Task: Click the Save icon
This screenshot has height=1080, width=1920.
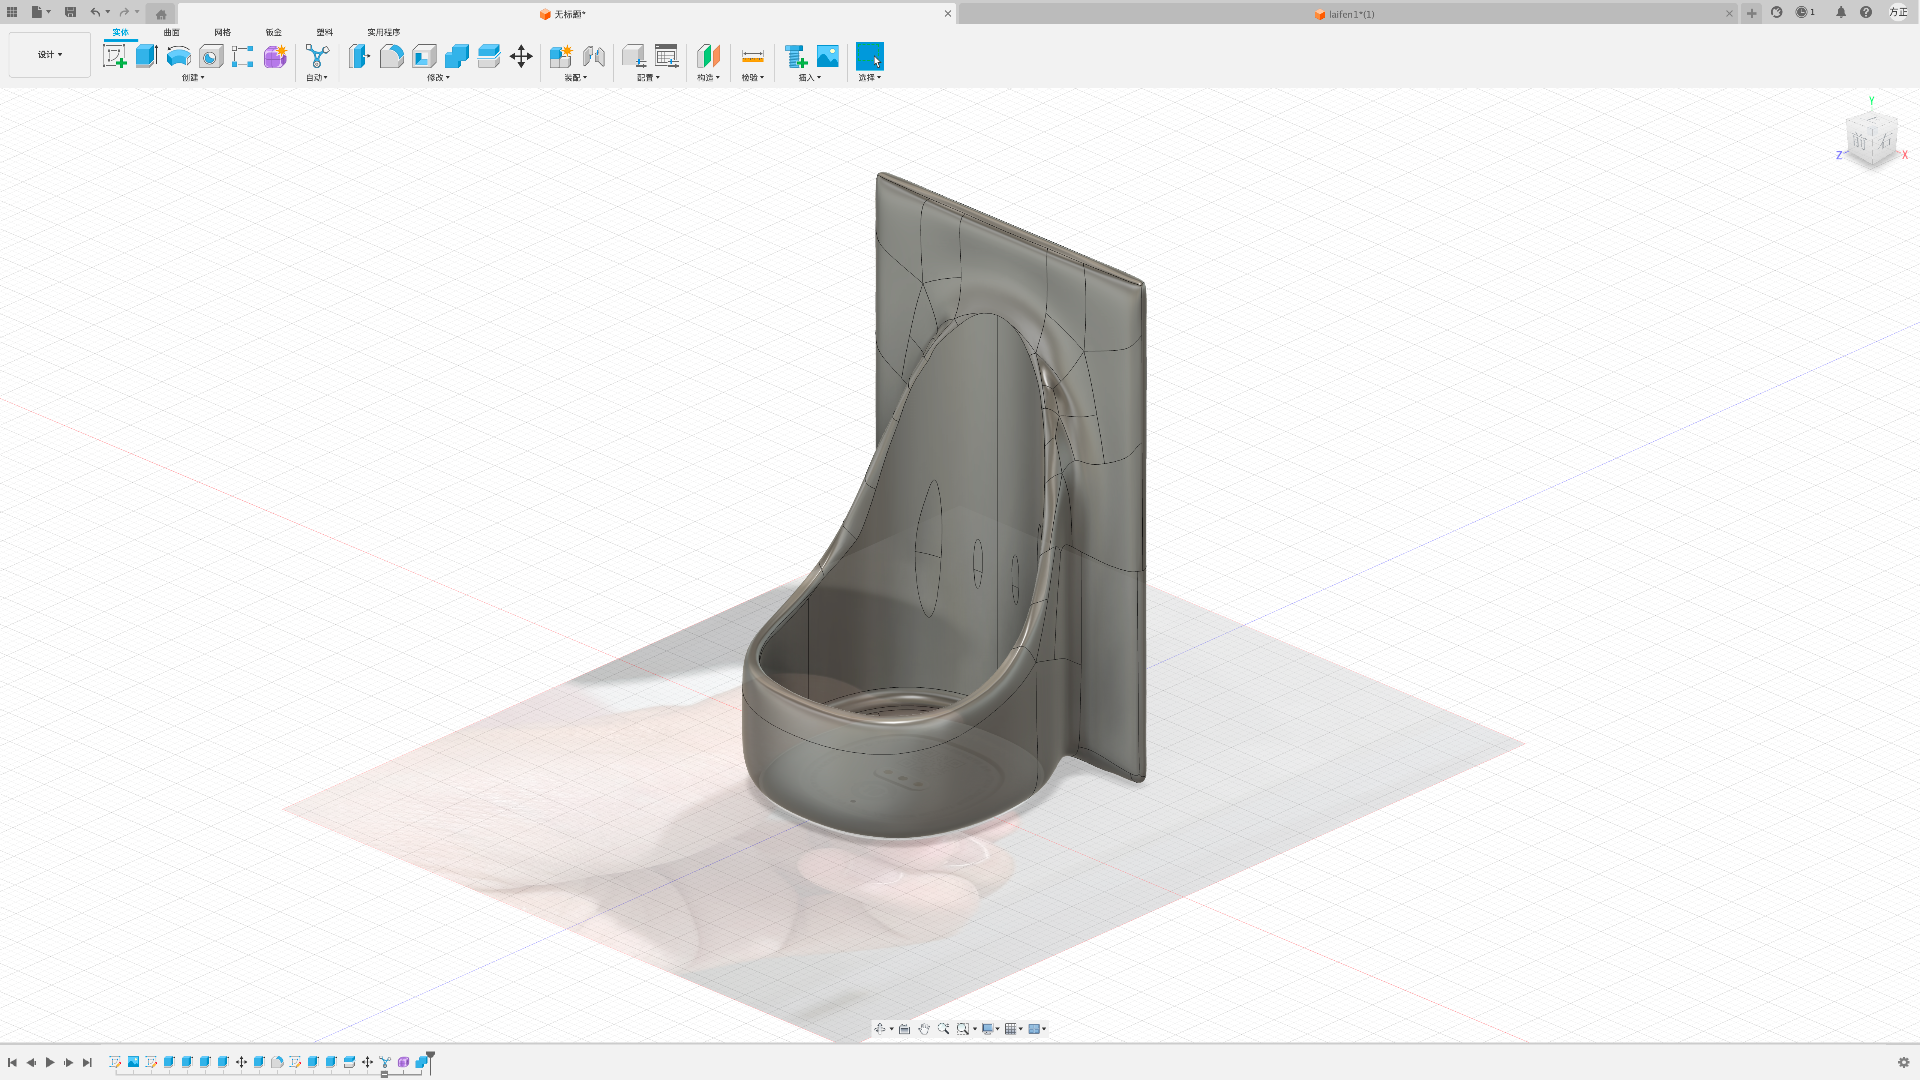Action: click(x=70, y=13)
